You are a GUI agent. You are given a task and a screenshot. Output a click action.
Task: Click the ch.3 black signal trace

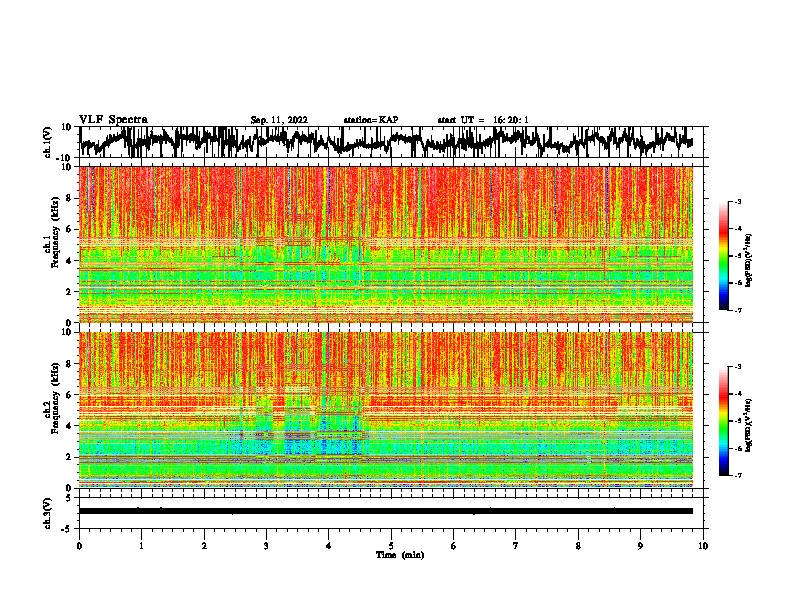(386, 511)
